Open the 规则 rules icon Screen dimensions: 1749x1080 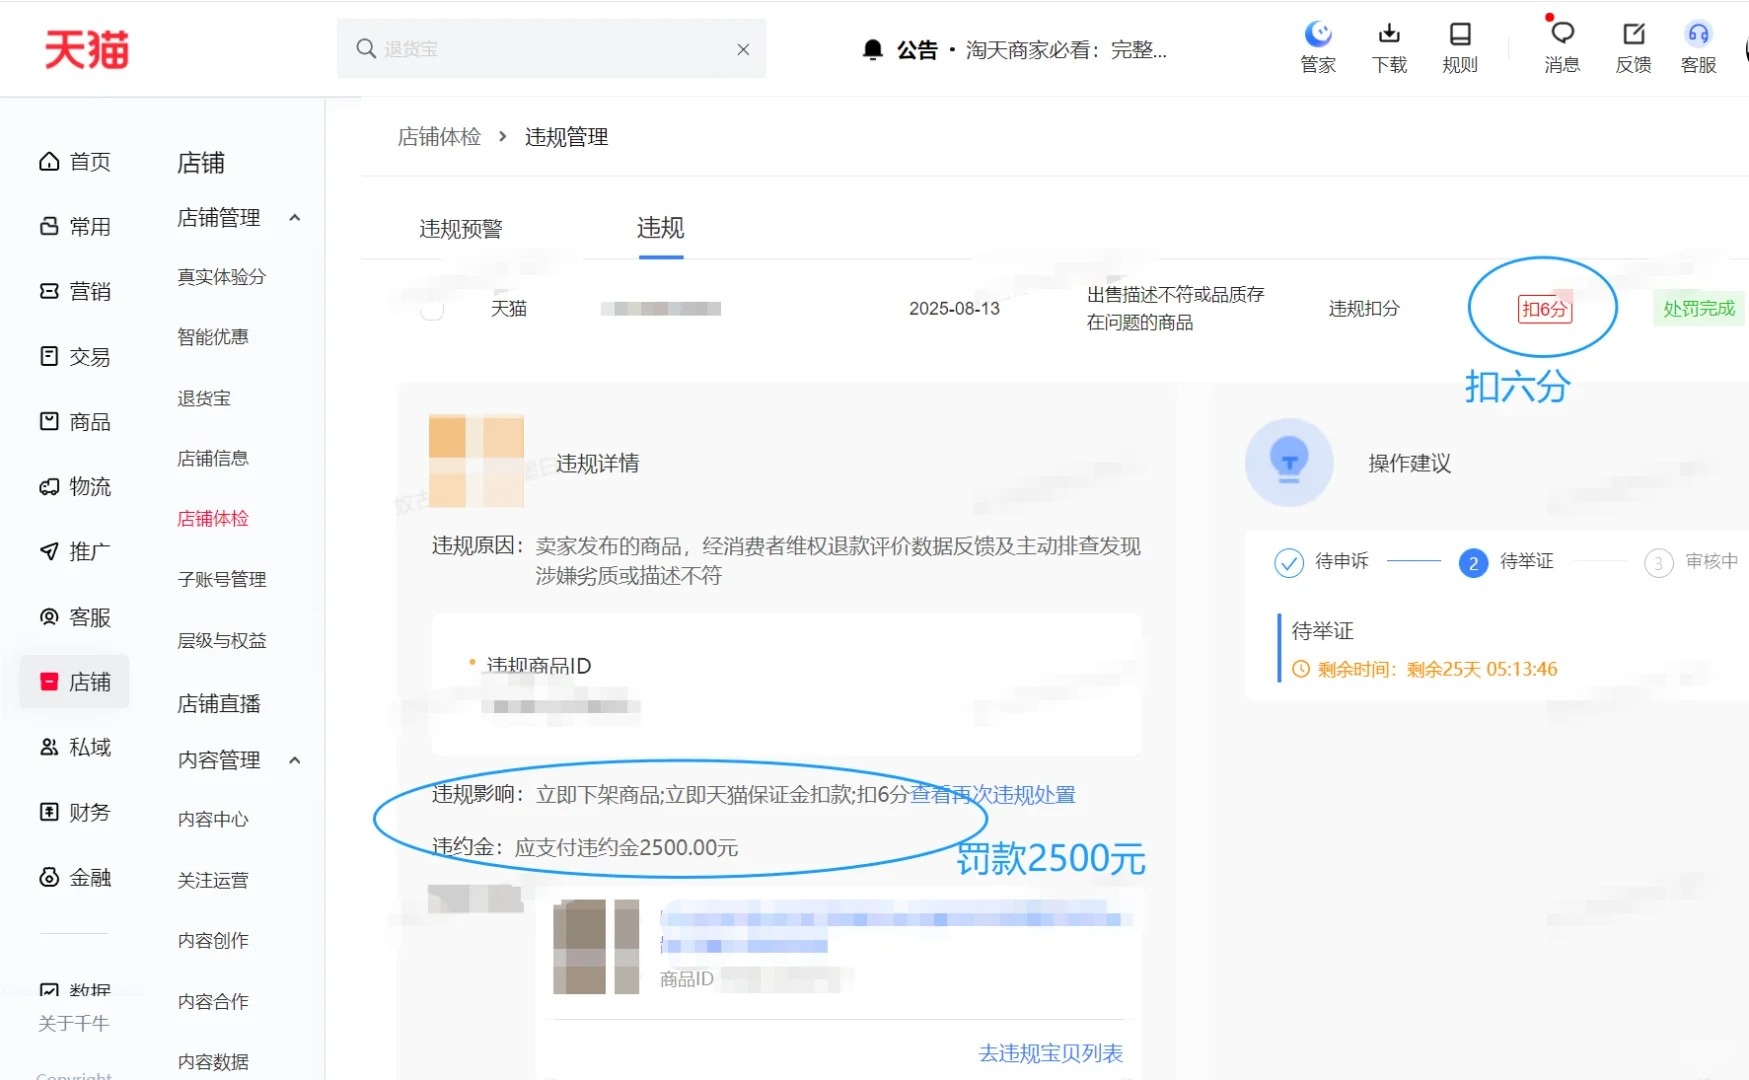(1460, 48)
